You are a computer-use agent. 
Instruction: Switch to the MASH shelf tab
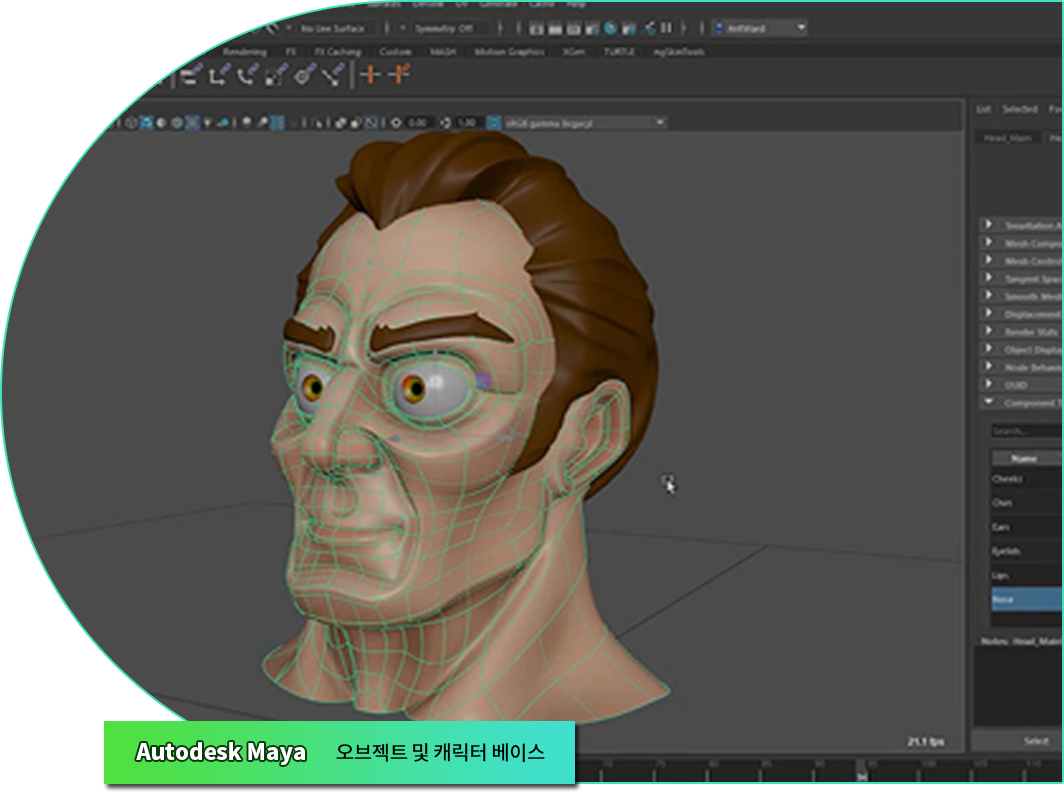tap(442, 52)
